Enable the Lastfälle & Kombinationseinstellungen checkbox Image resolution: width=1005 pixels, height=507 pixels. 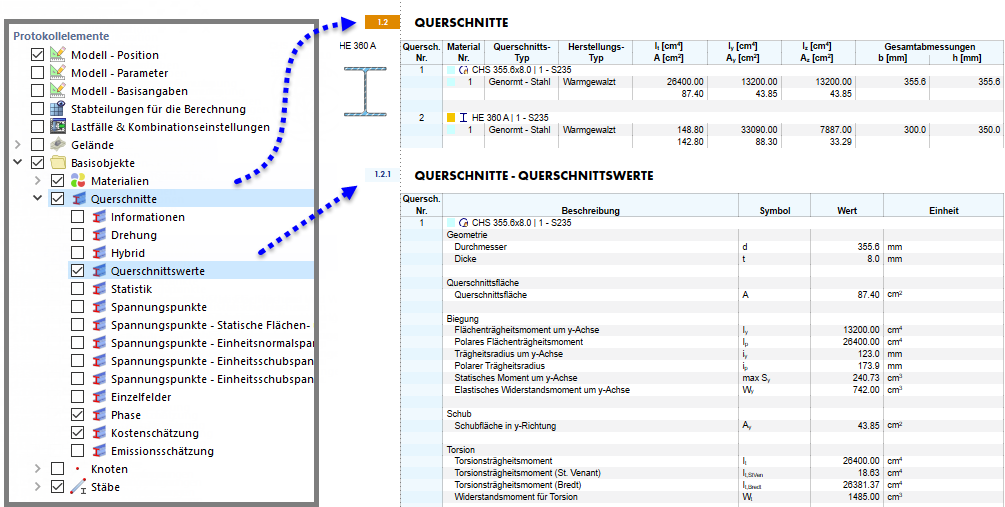click(37, 127)
